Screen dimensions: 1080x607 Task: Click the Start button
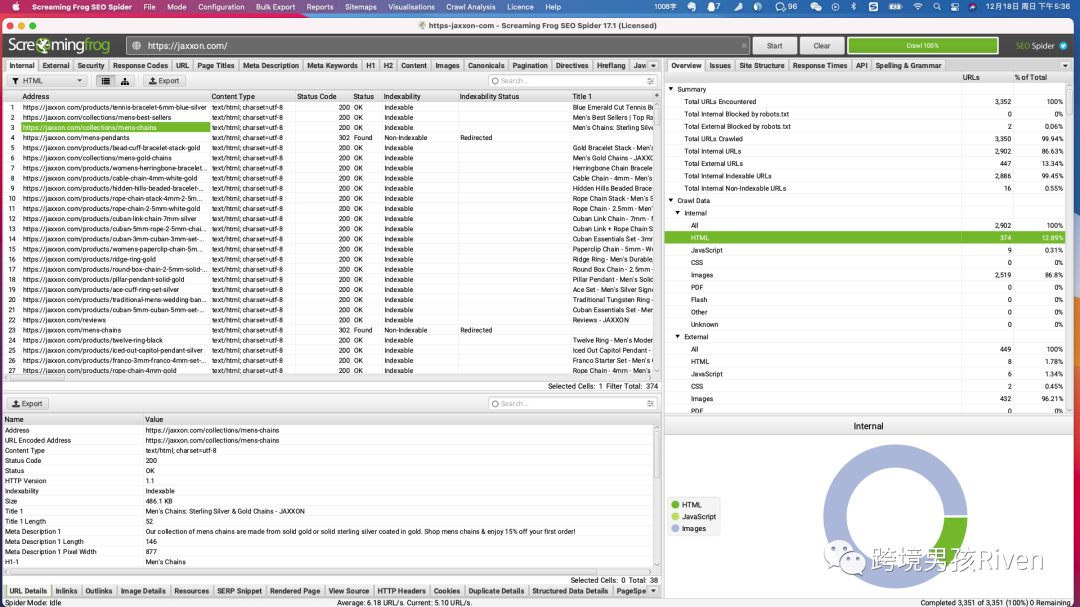[x=774, y=45]
